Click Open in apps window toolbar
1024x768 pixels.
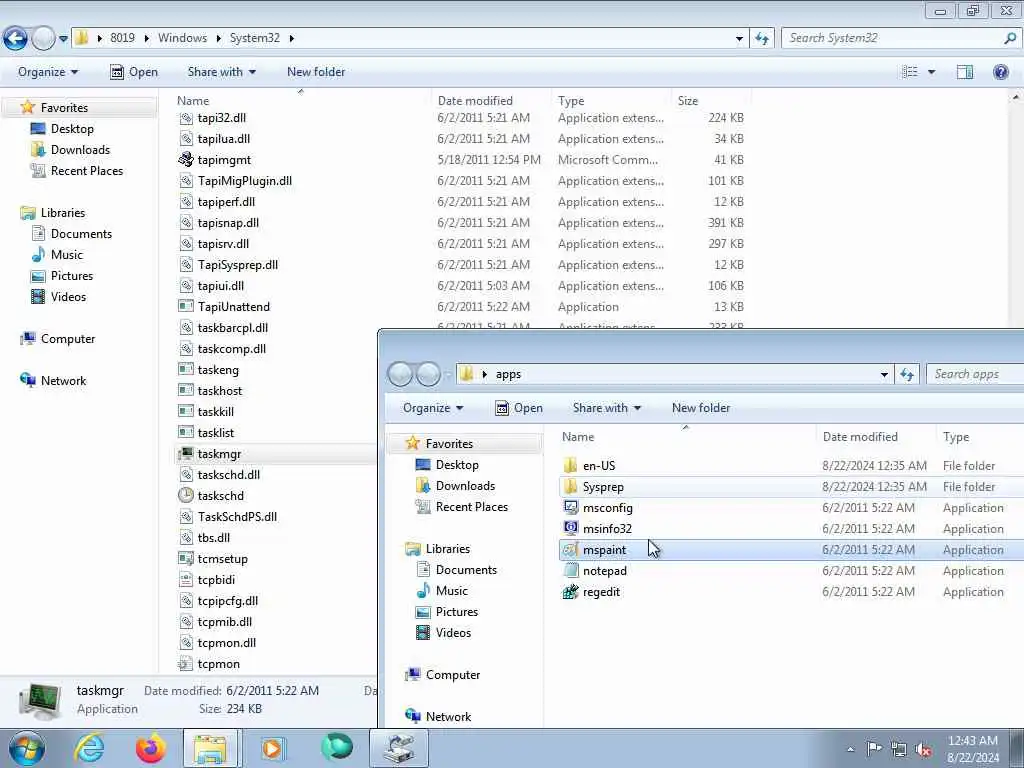point(519,408)
